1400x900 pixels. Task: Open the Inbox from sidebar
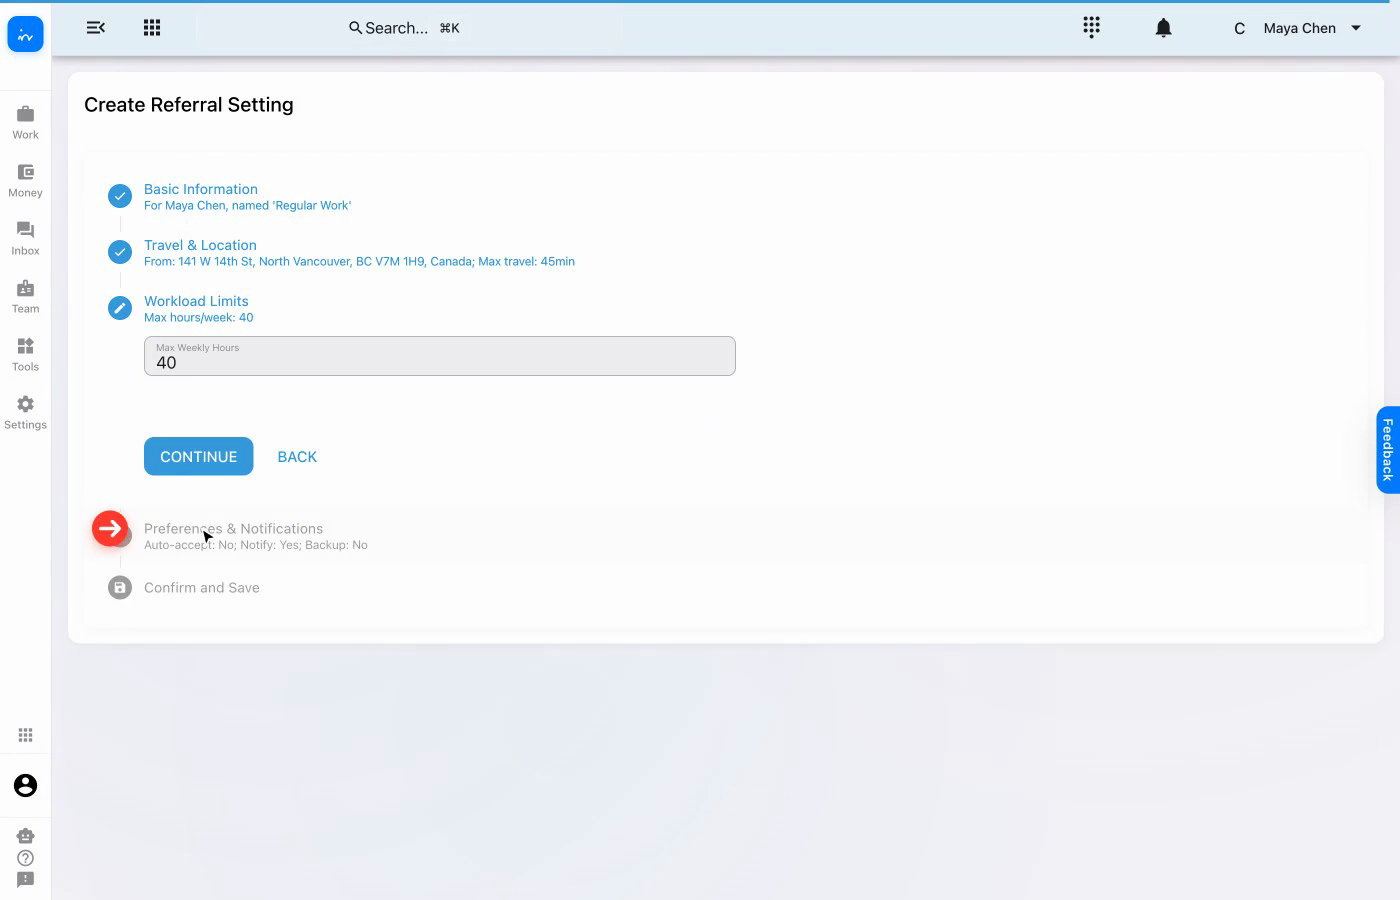coord(25,238)
